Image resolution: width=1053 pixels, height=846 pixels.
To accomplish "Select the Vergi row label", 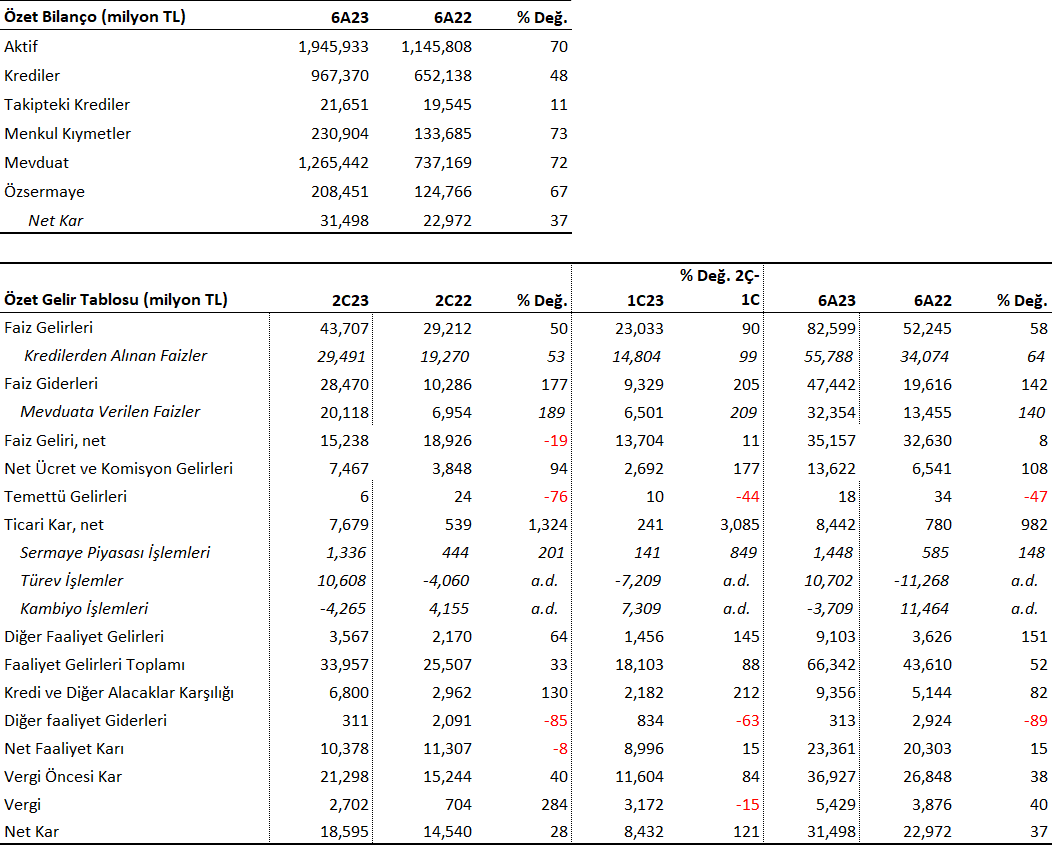I will click(x=22, y=805).
